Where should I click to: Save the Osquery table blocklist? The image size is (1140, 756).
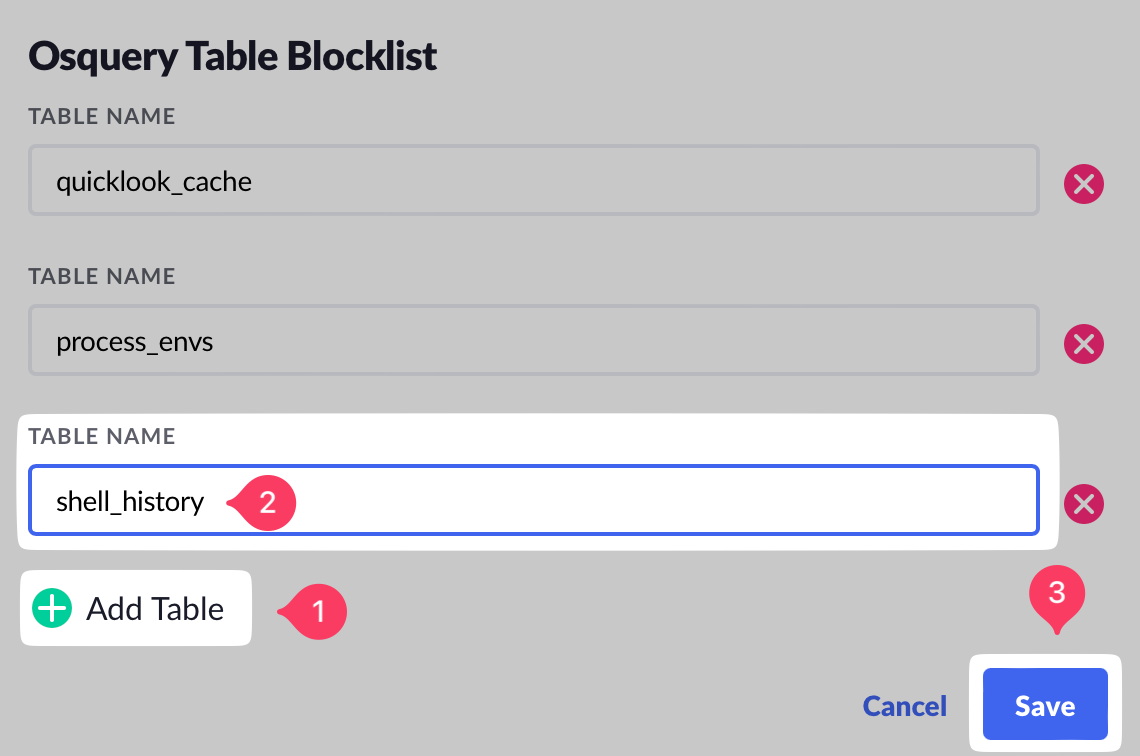click(1045, 706)
